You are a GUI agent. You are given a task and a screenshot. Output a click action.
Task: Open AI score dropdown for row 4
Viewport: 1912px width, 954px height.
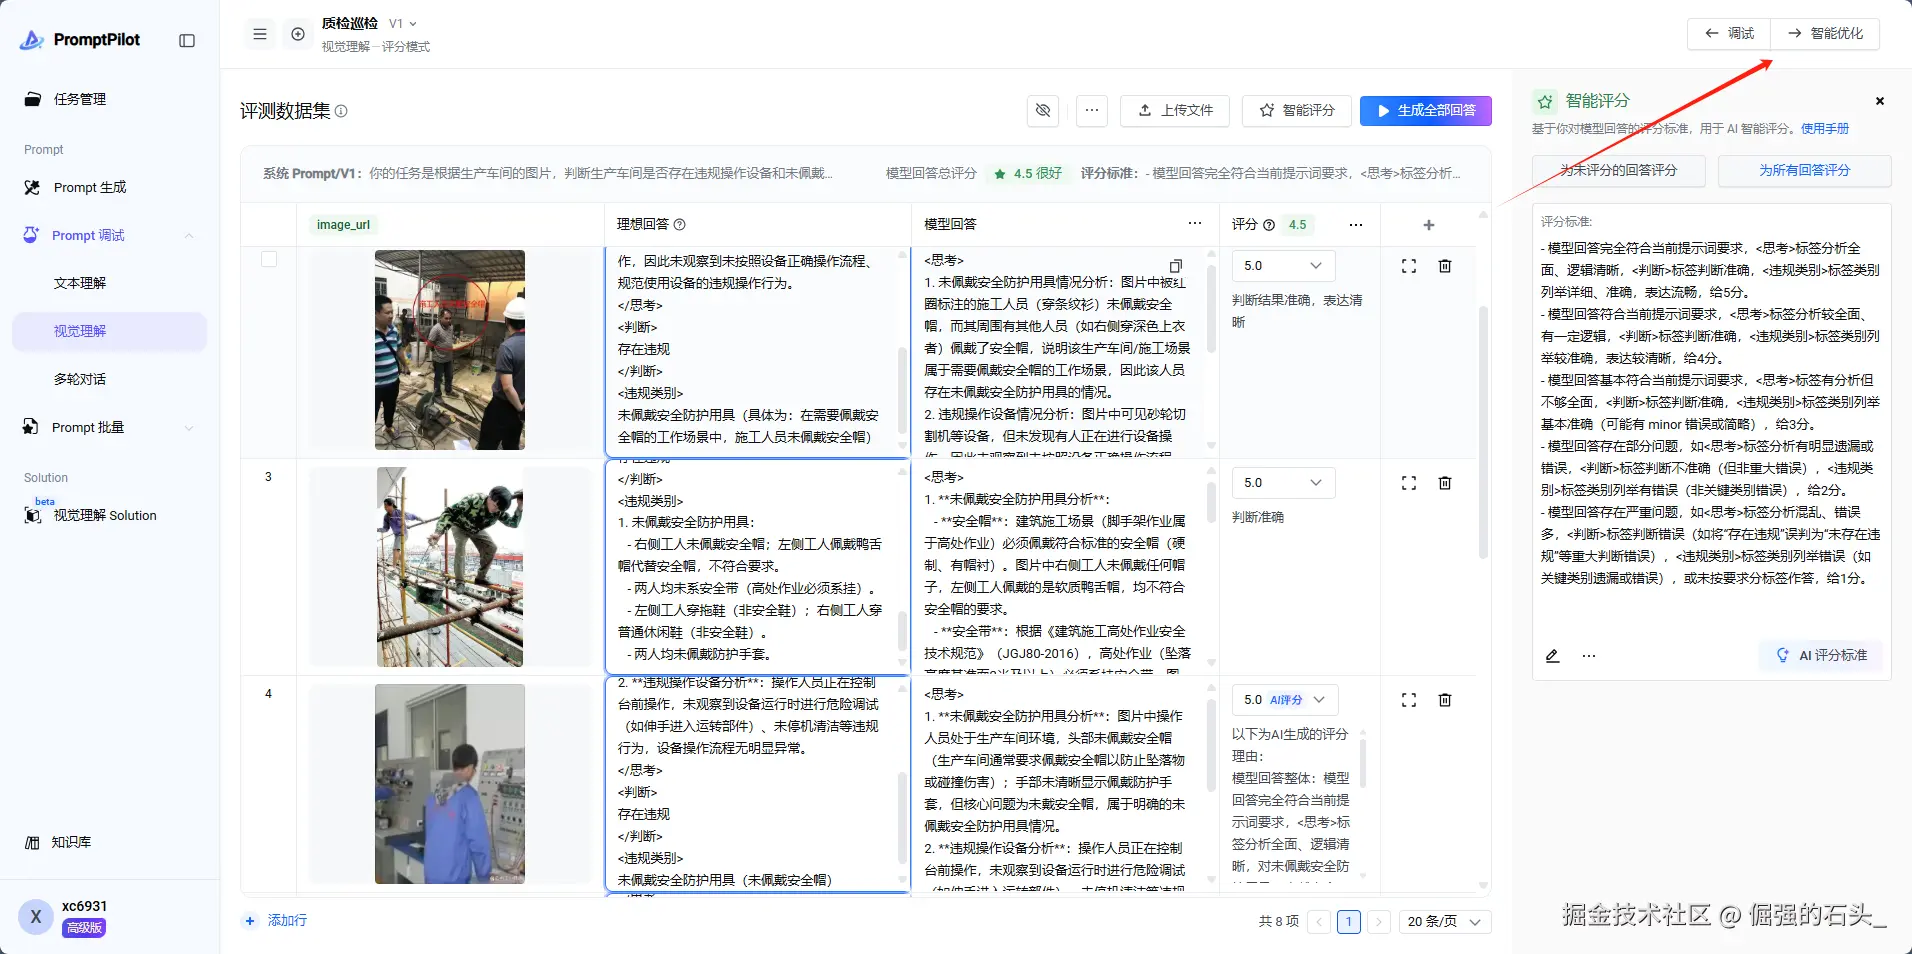(x=1285, y=699)
